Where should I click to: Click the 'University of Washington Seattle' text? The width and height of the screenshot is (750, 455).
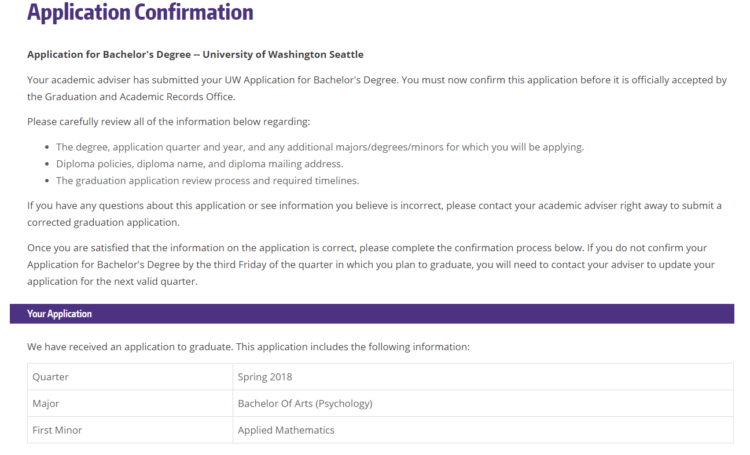[283, 55]
